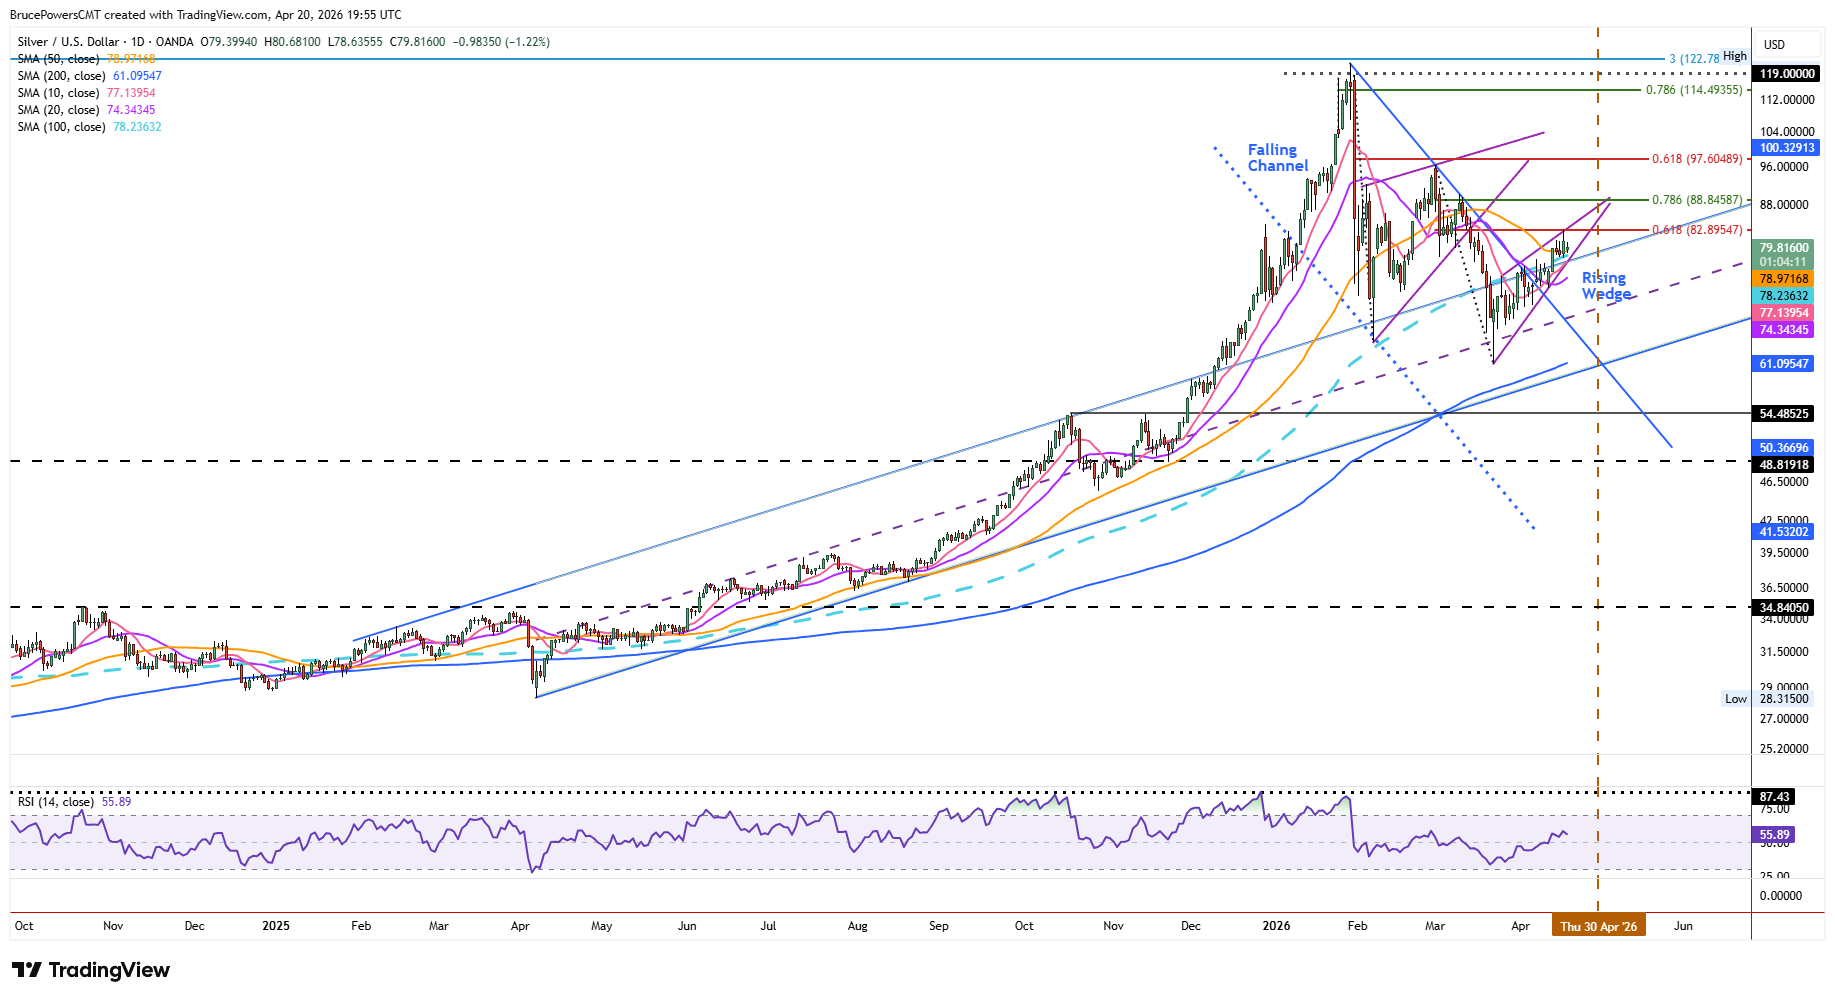The image size is (1835, 1000).
Task: Click the 61.09547 blue SMA price tag
Action: (1783, 364)
